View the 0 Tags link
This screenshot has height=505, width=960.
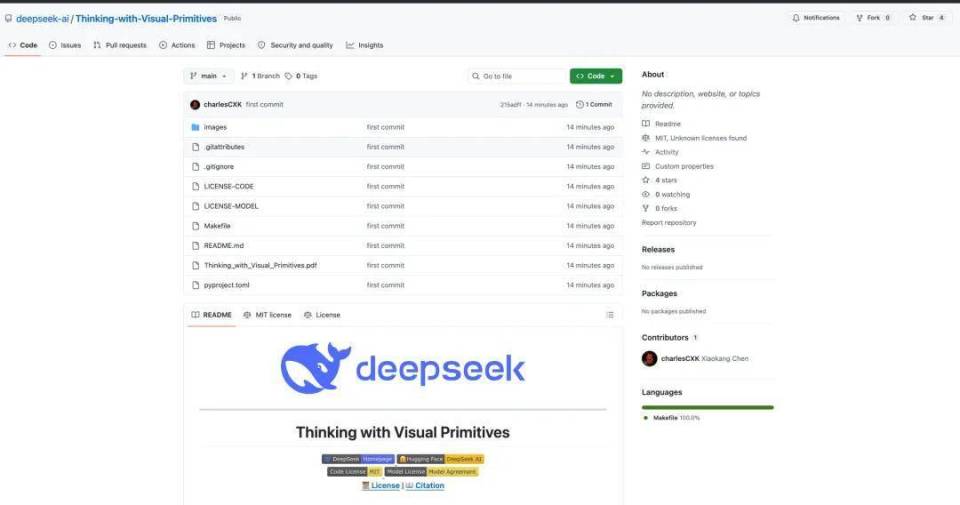click(x=301, y=76)
